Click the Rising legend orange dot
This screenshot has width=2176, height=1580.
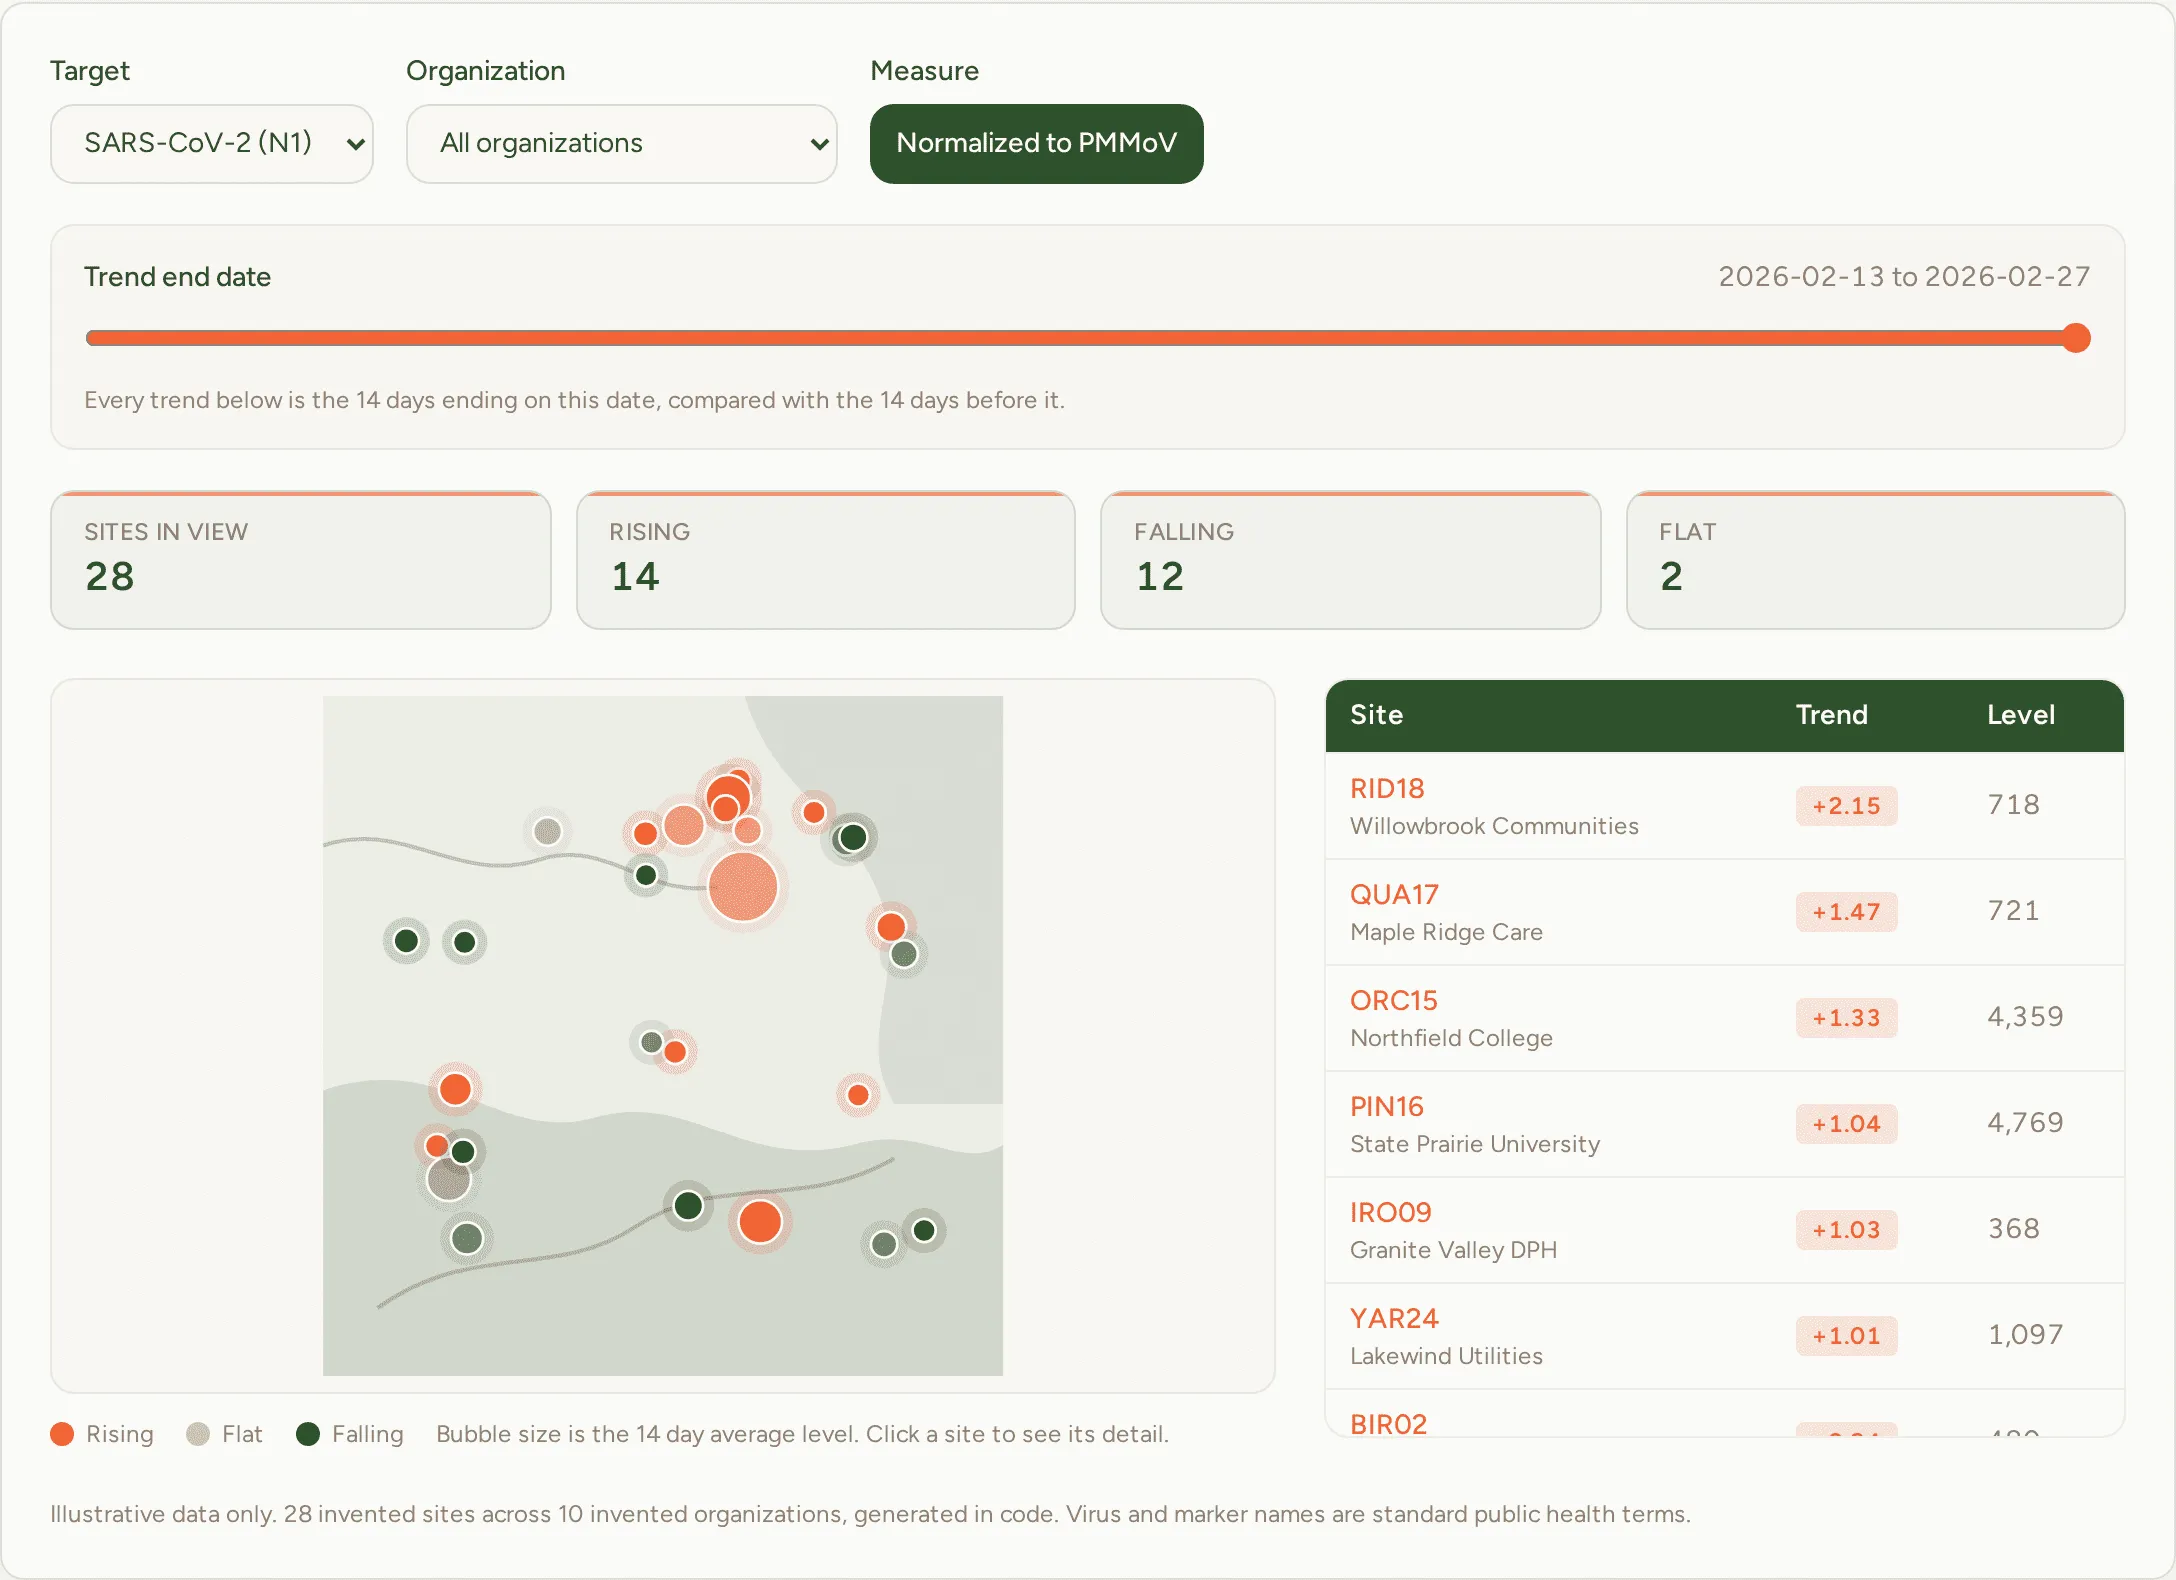pos(62,1434)
